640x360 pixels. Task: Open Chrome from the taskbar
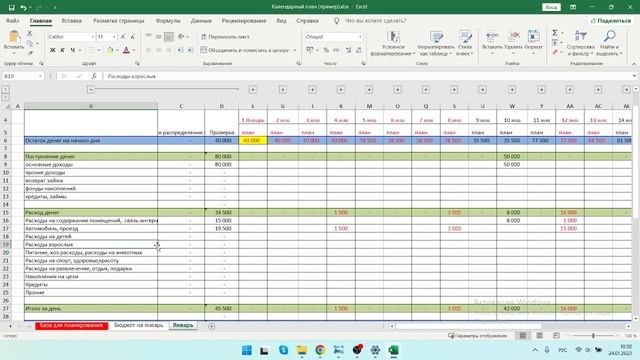(320, 350)
